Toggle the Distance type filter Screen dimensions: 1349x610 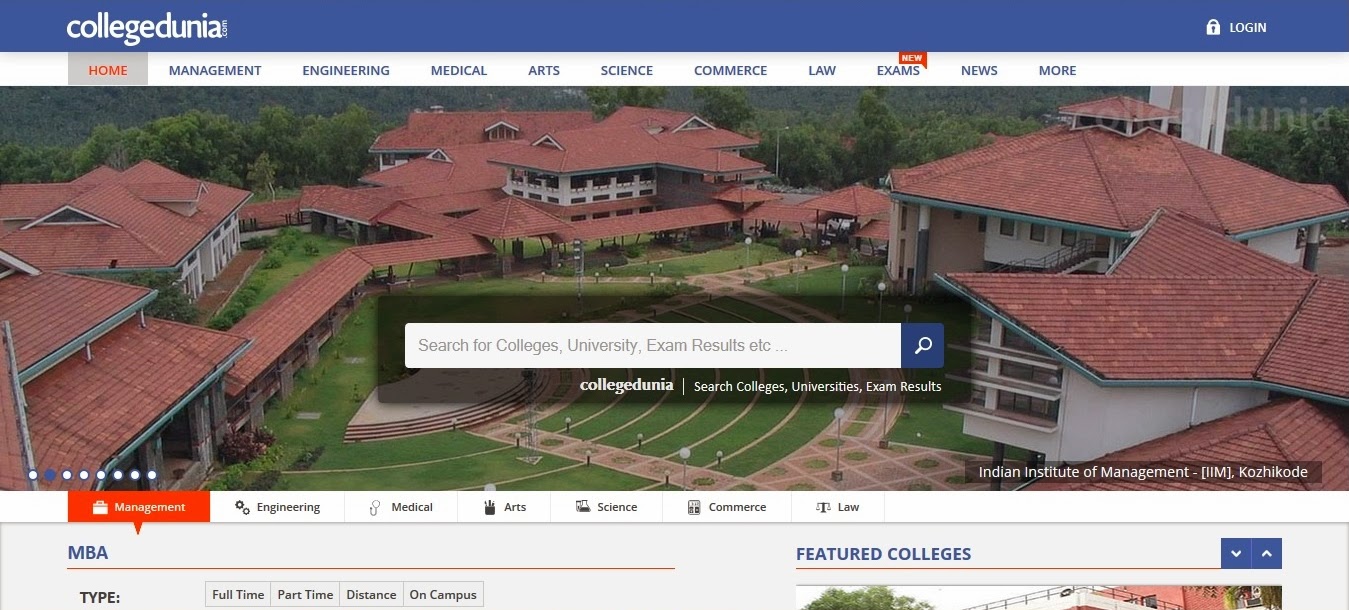[x=371, y=594]
